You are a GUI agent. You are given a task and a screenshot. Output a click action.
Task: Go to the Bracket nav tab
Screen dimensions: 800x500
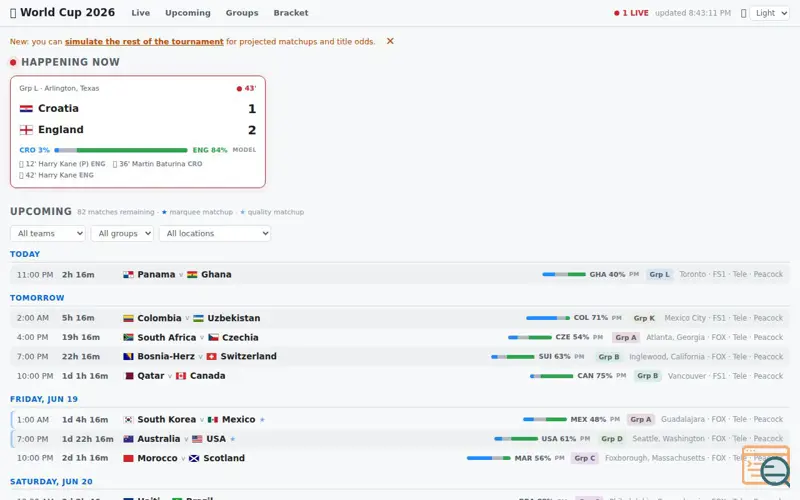click(x=291, y=13)
